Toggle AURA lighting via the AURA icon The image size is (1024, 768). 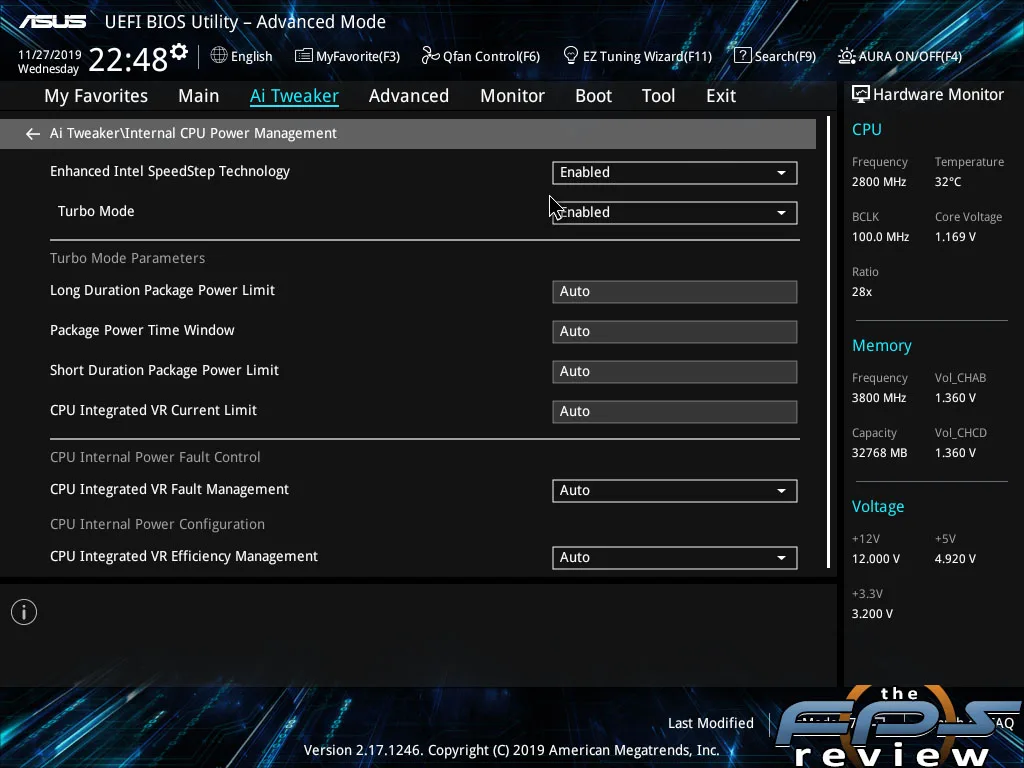(846, 56)
